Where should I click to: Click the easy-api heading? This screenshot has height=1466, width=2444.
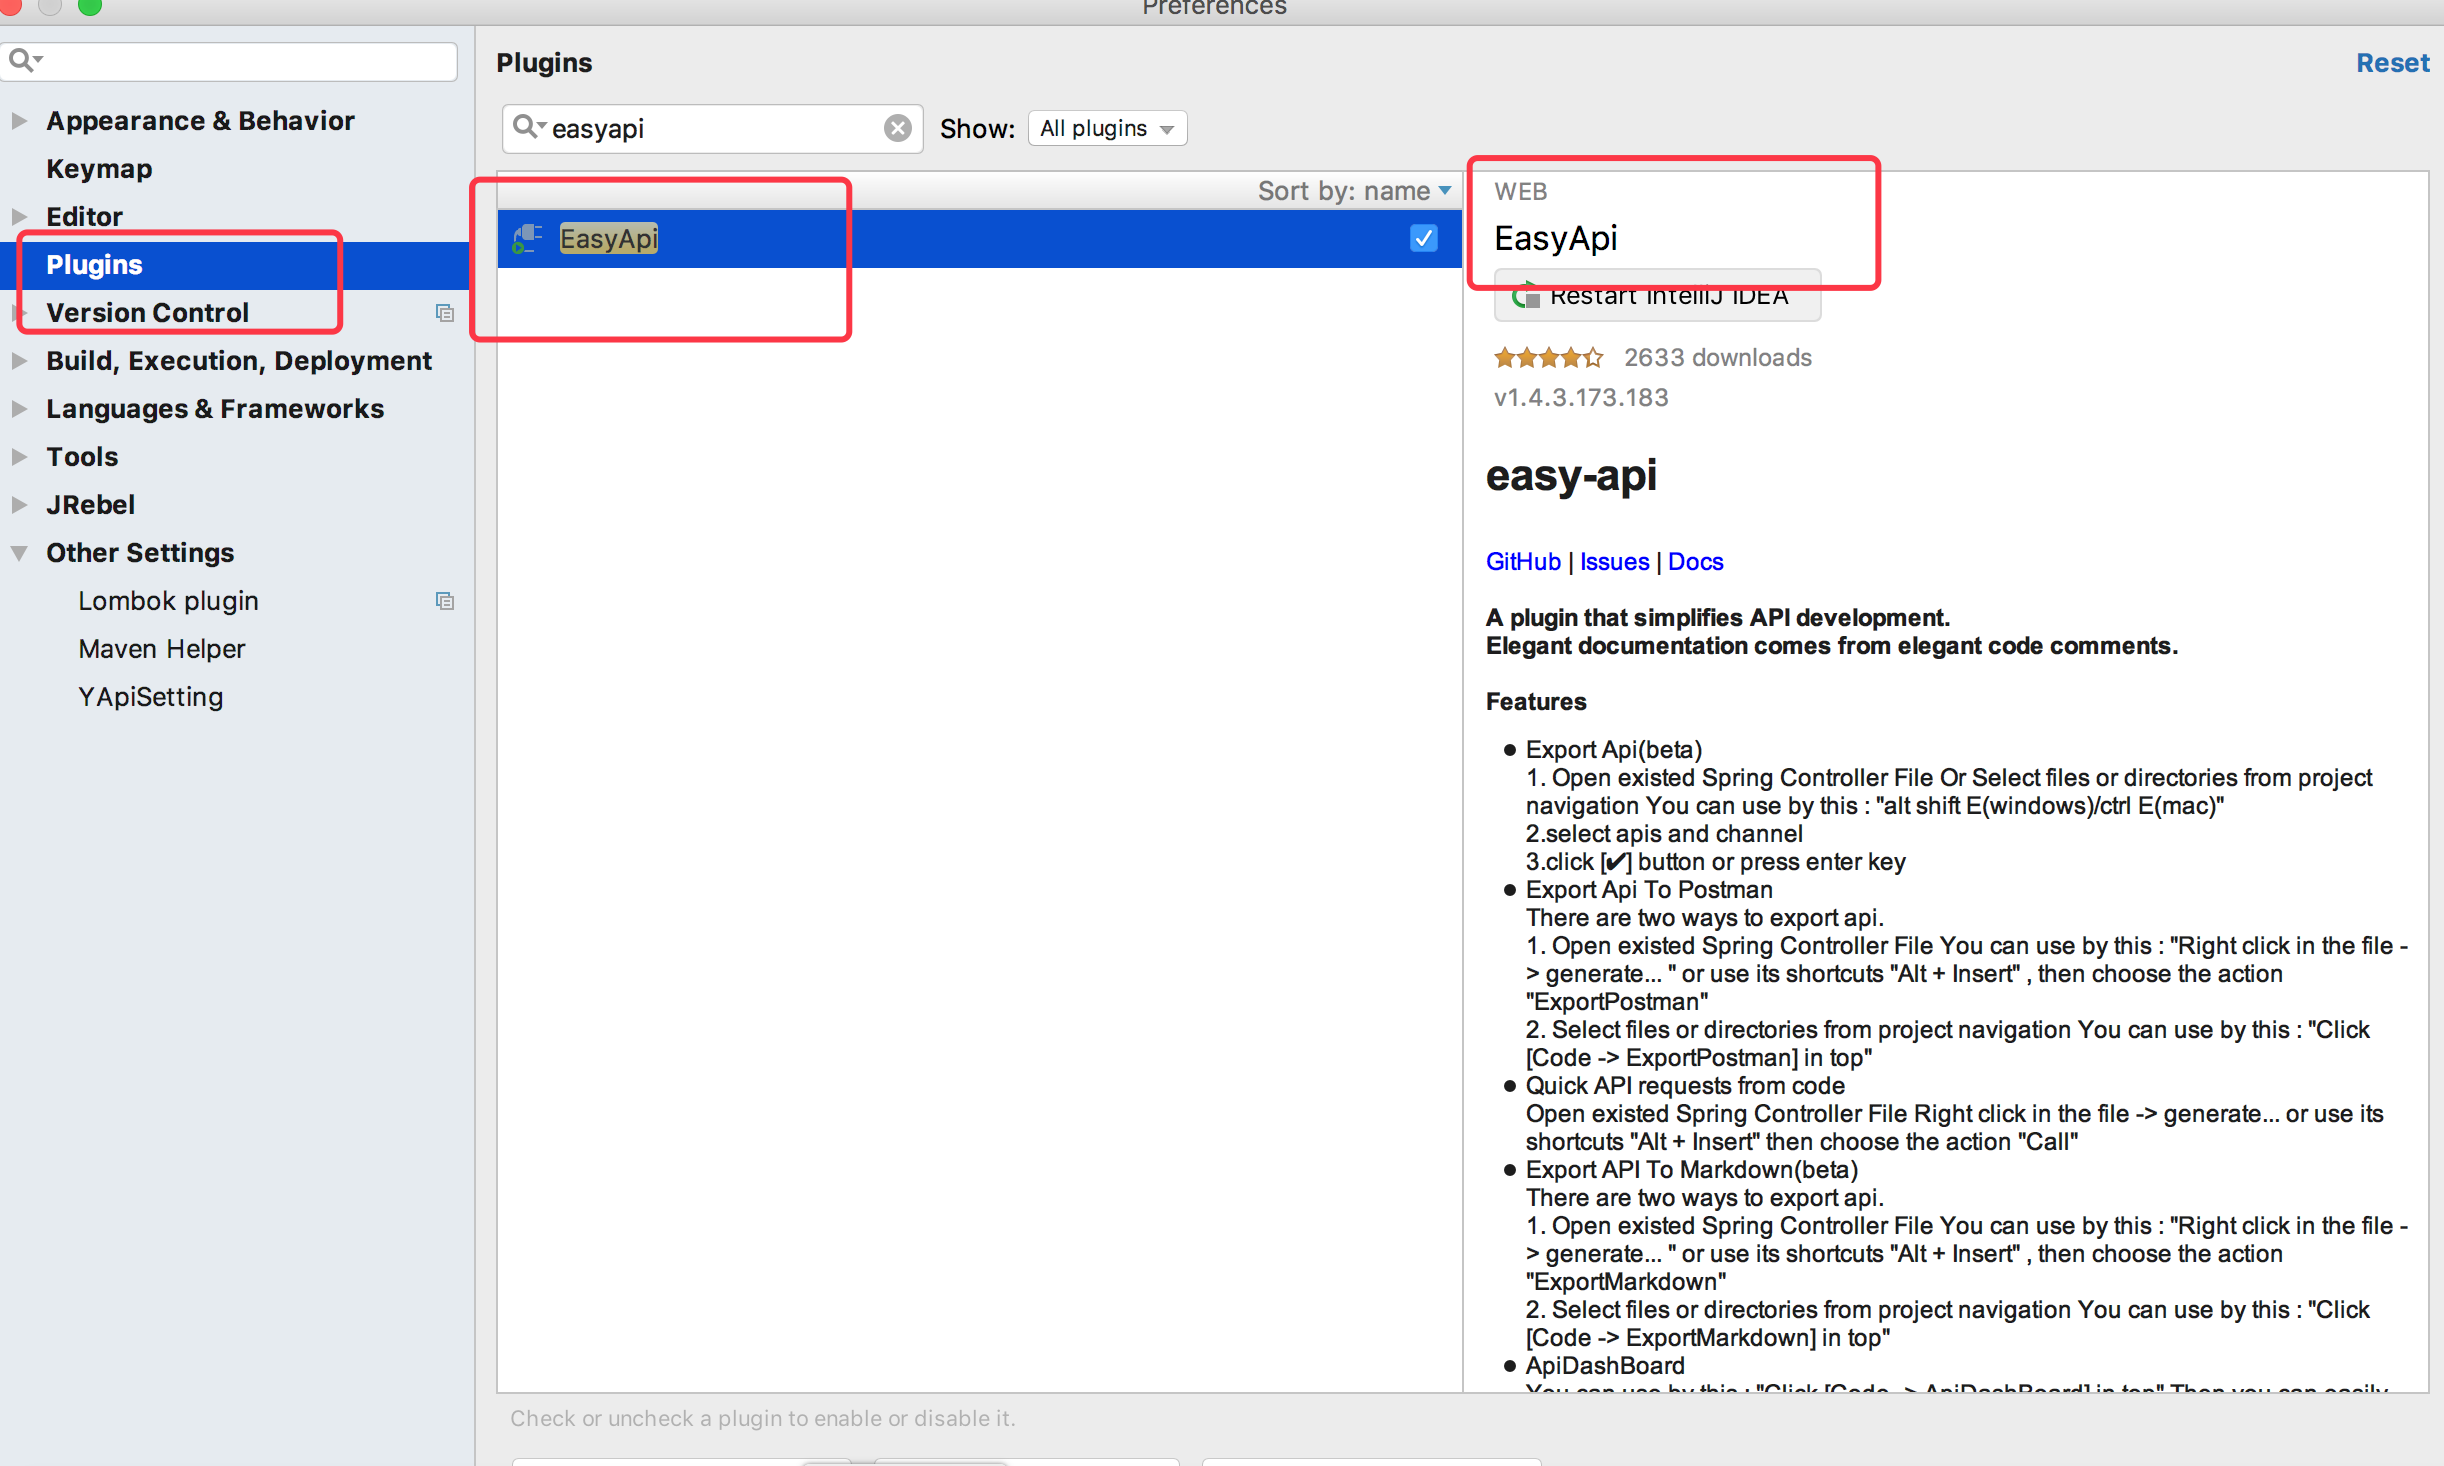pos(1570,475)
